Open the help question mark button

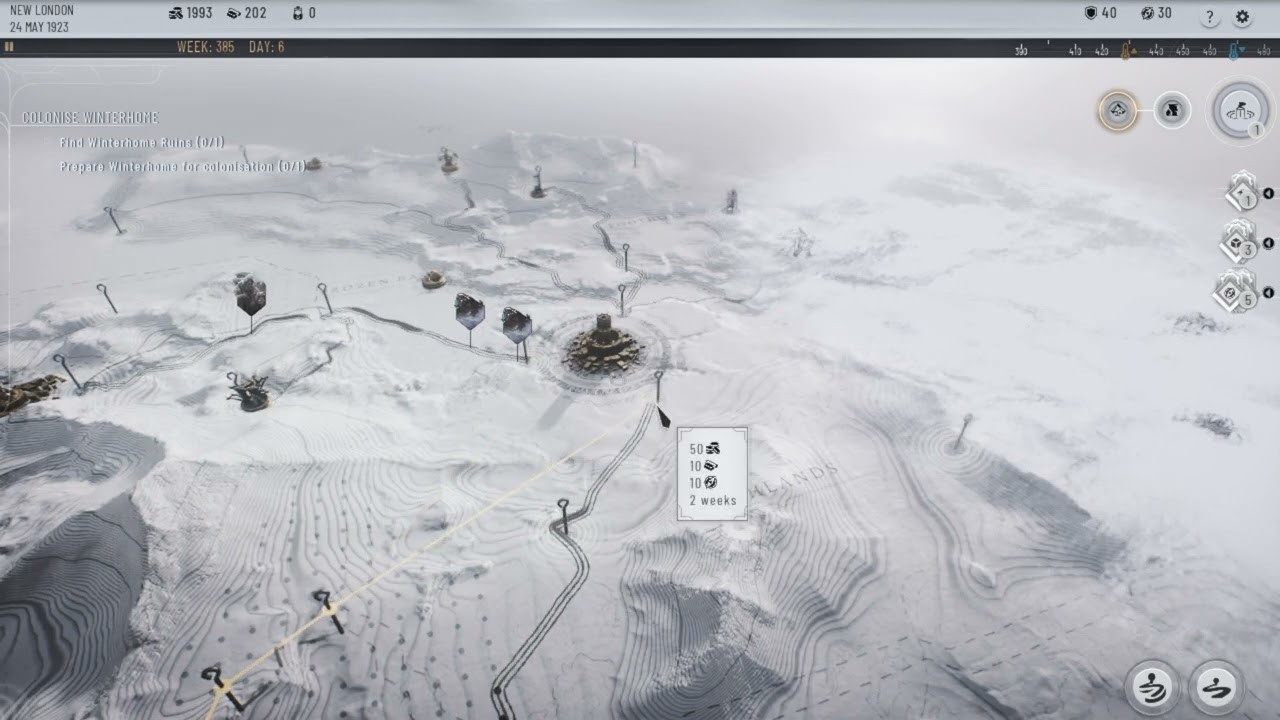tap(1209, 16)
